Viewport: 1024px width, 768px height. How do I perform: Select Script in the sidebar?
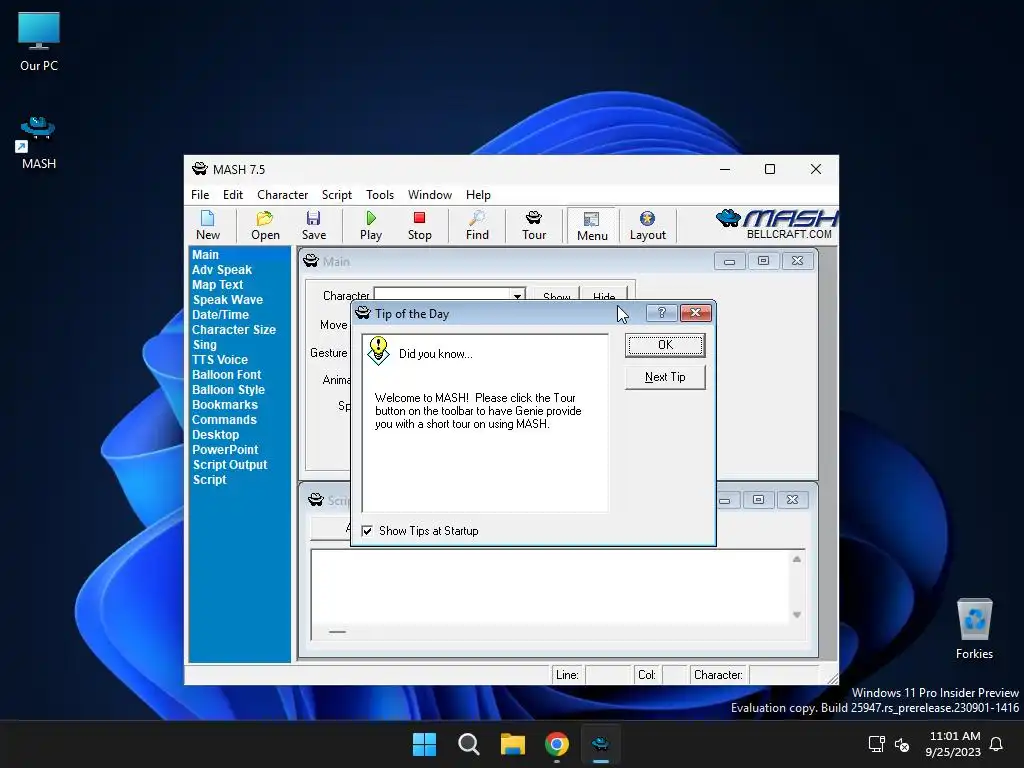209,480
